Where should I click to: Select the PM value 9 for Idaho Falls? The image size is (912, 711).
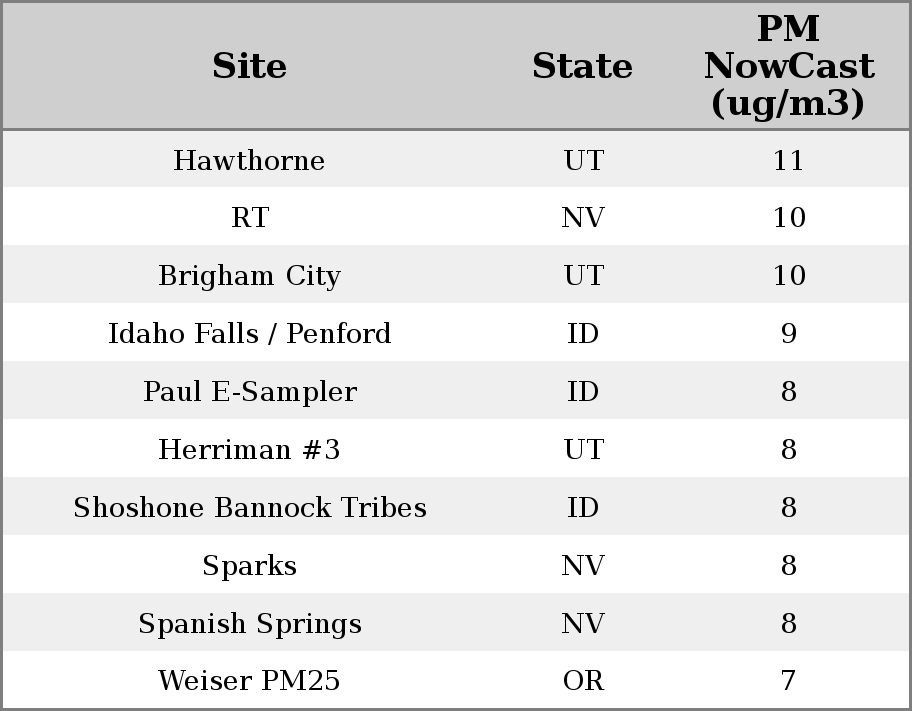pyautogui.click(x=788, y=334)
